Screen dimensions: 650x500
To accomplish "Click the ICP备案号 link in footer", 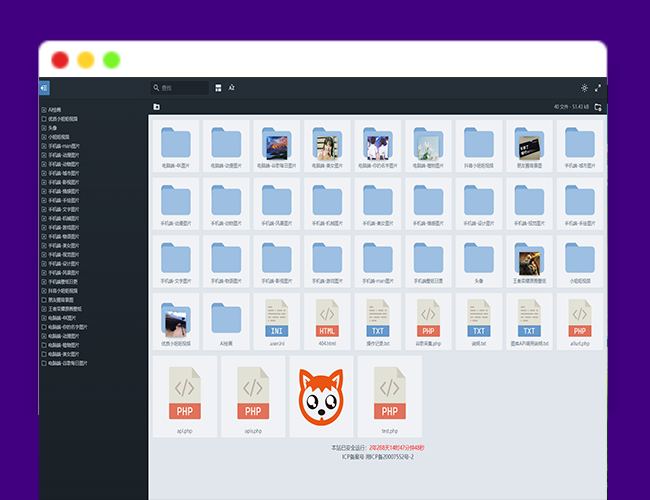I will (x=377, y=456).
